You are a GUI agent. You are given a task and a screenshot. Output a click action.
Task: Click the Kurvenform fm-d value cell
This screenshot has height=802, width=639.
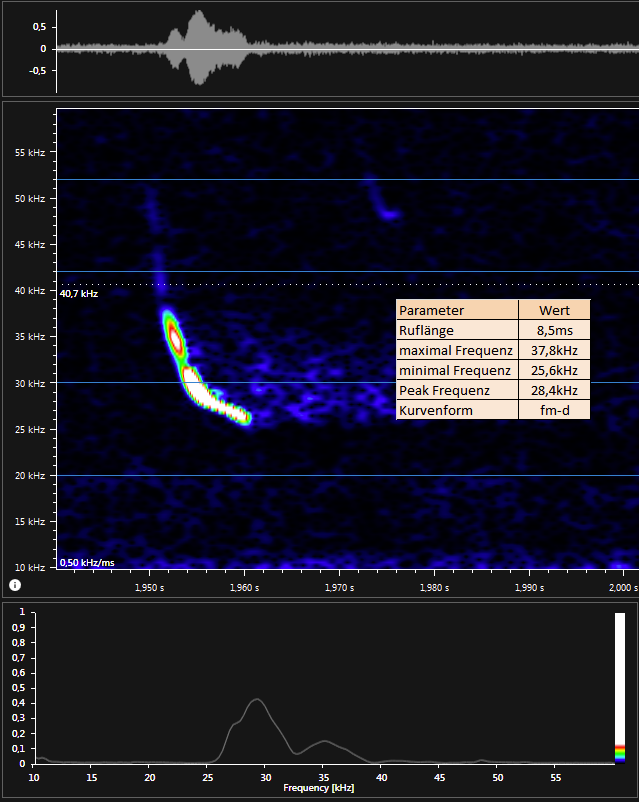tap(554, 410)
